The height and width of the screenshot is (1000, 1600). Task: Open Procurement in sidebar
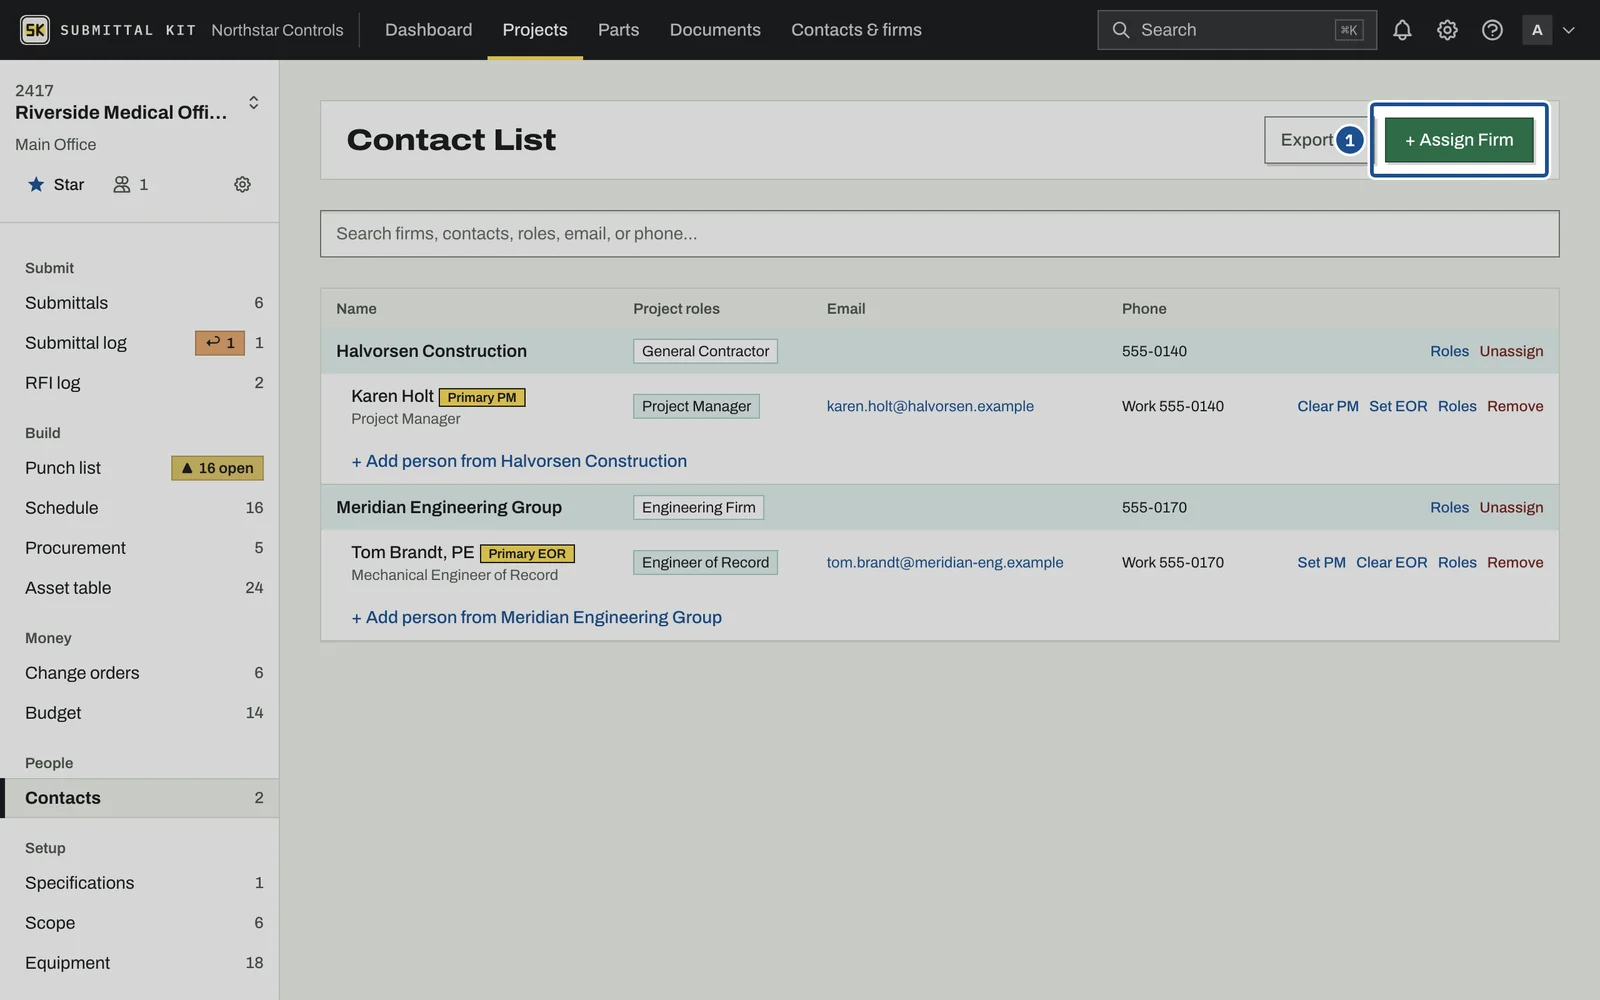(140, 548)
